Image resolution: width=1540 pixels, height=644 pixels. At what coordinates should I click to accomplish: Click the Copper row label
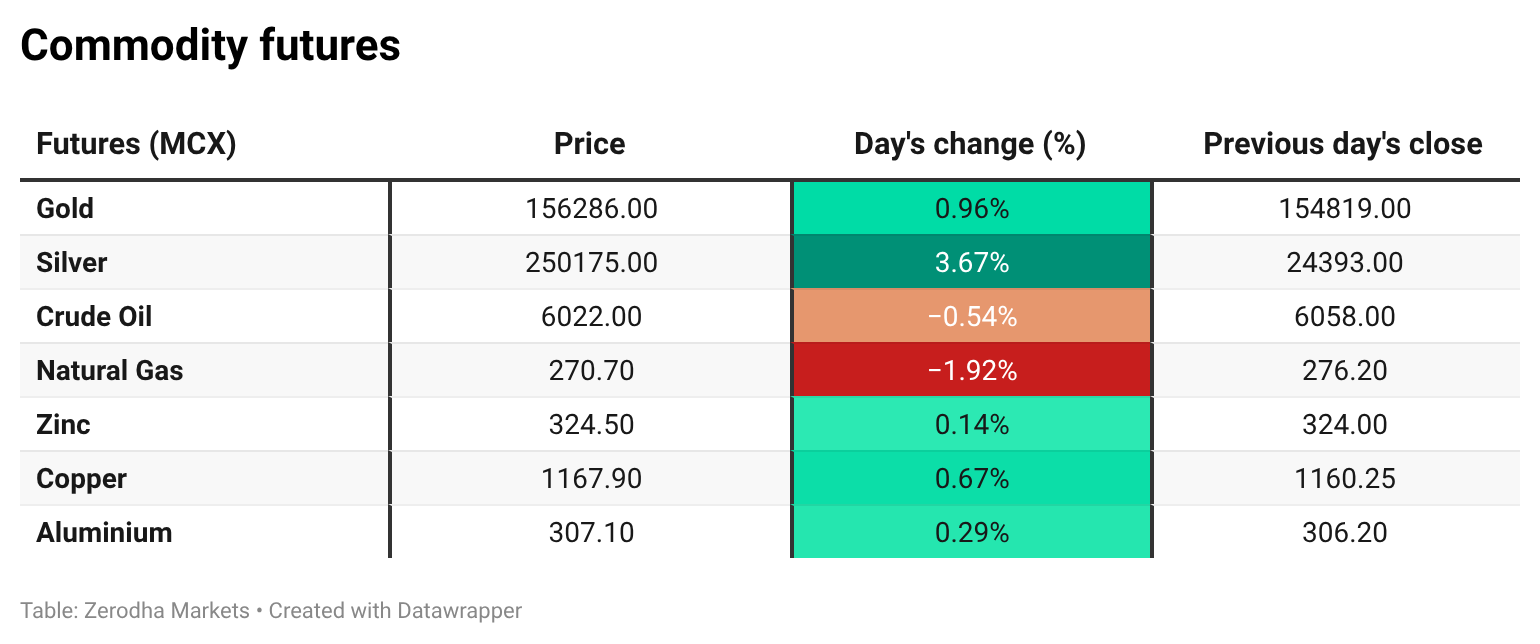coord(81,479)
